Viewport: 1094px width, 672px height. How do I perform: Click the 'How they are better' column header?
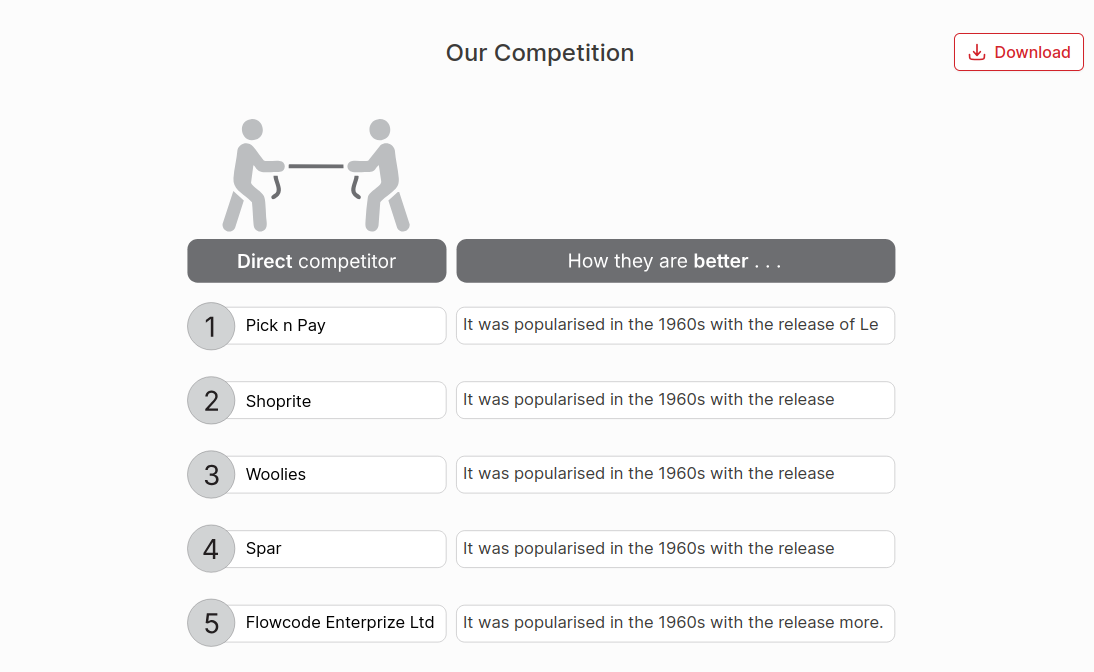coord(675,261)
